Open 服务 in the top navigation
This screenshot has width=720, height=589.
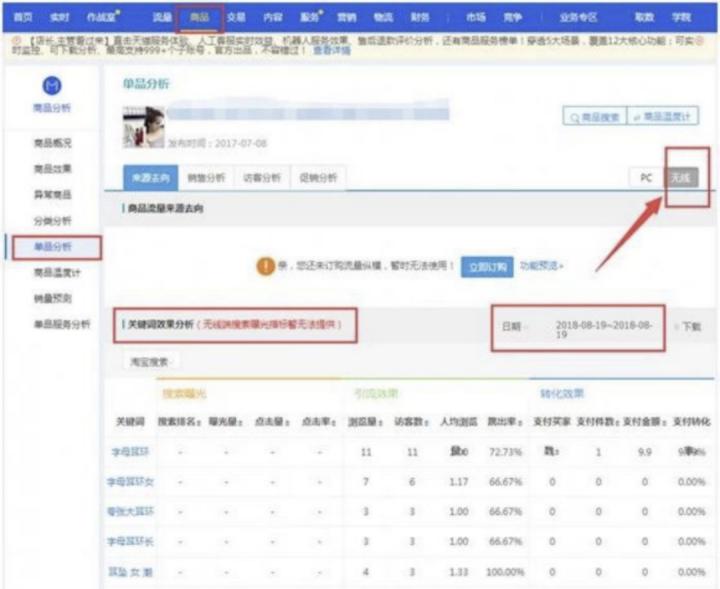(309, 17)
